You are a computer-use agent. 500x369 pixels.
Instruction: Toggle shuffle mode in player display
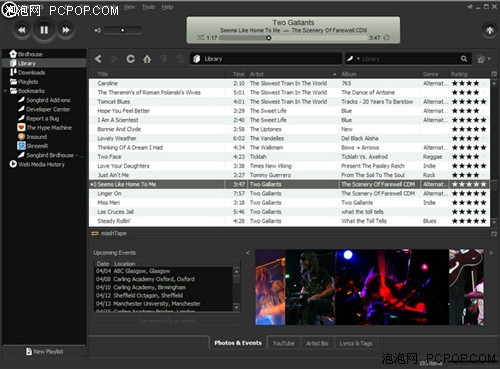click(200, 38)
